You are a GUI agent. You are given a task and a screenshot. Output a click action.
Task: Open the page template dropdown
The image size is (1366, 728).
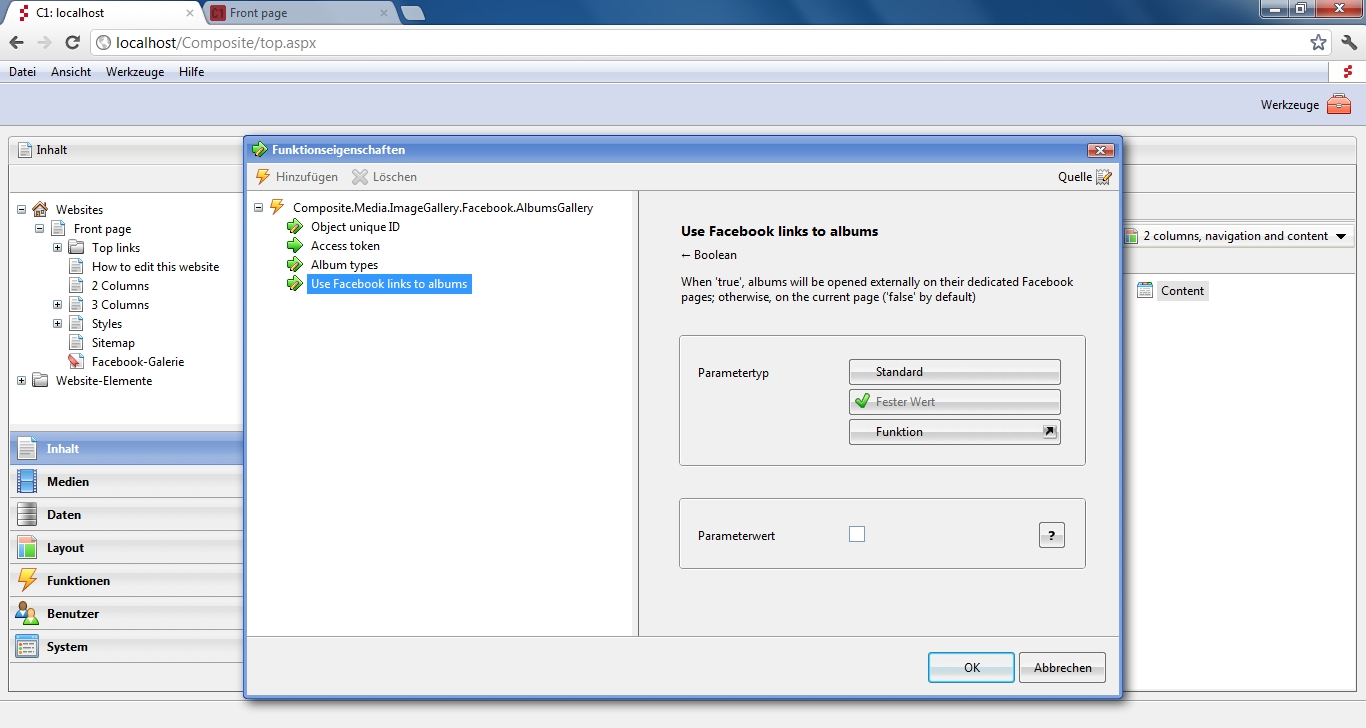pyautogui.click(x=1236, y=237)
